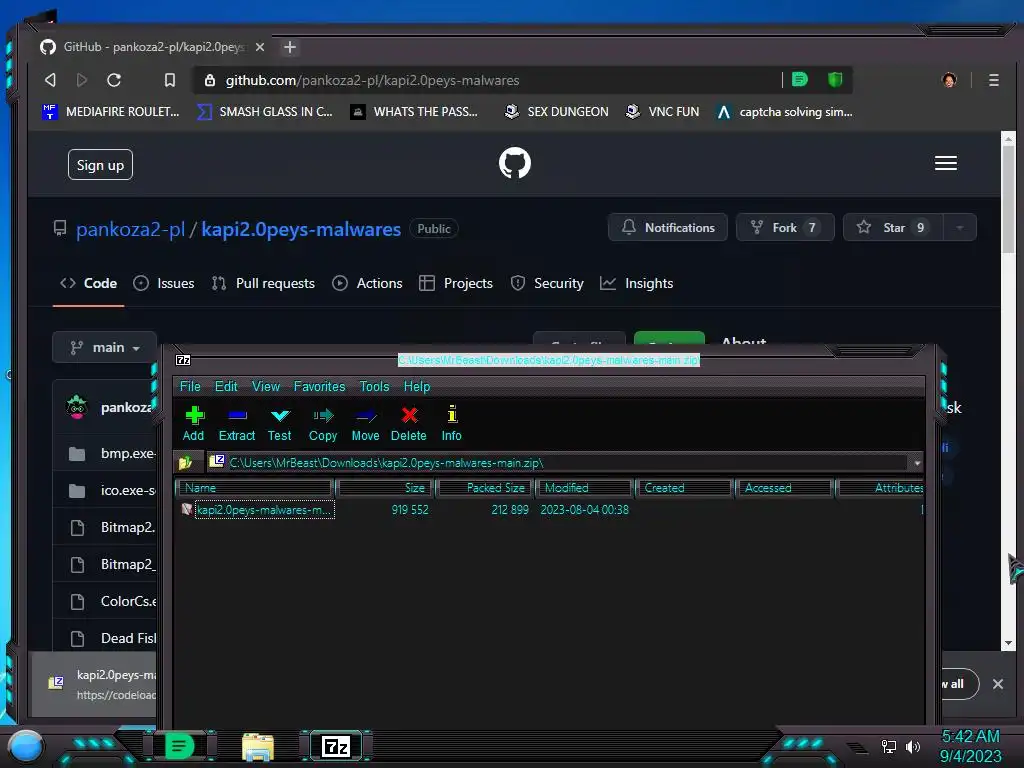
Task: Open the Info tool in 7-Zip
Action: (451, 424)
